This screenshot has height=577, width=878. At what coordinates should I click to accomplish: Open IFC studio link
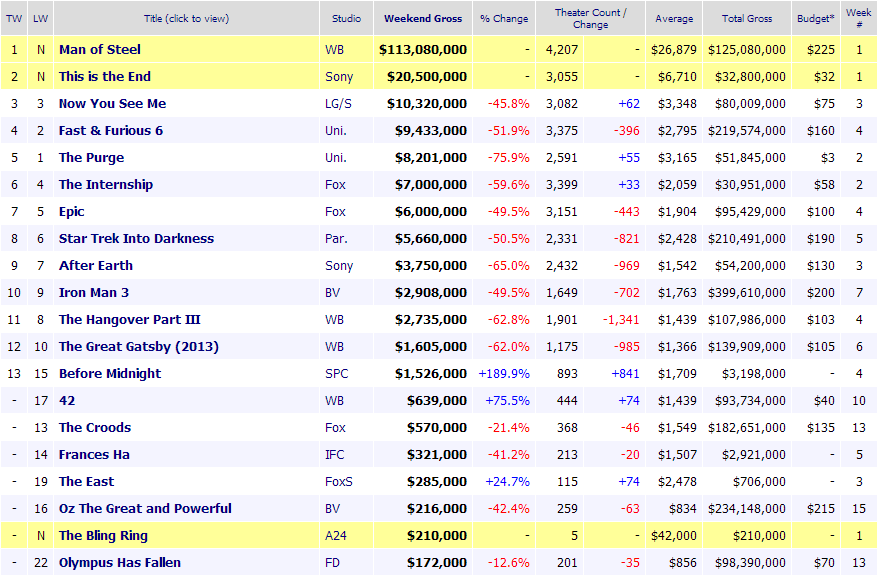click(x=334, y=455)
